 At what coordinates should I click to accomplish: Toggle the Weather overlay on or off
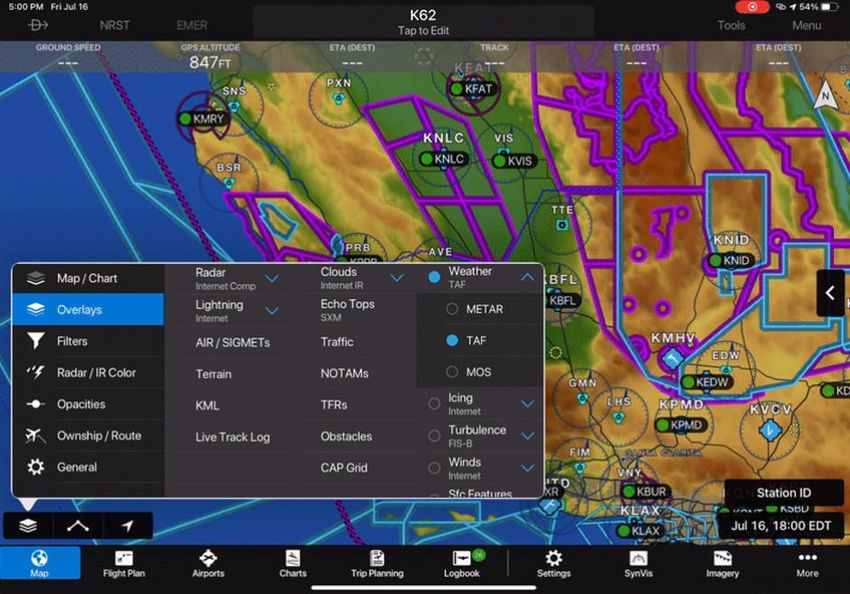[x=434, y=277]
